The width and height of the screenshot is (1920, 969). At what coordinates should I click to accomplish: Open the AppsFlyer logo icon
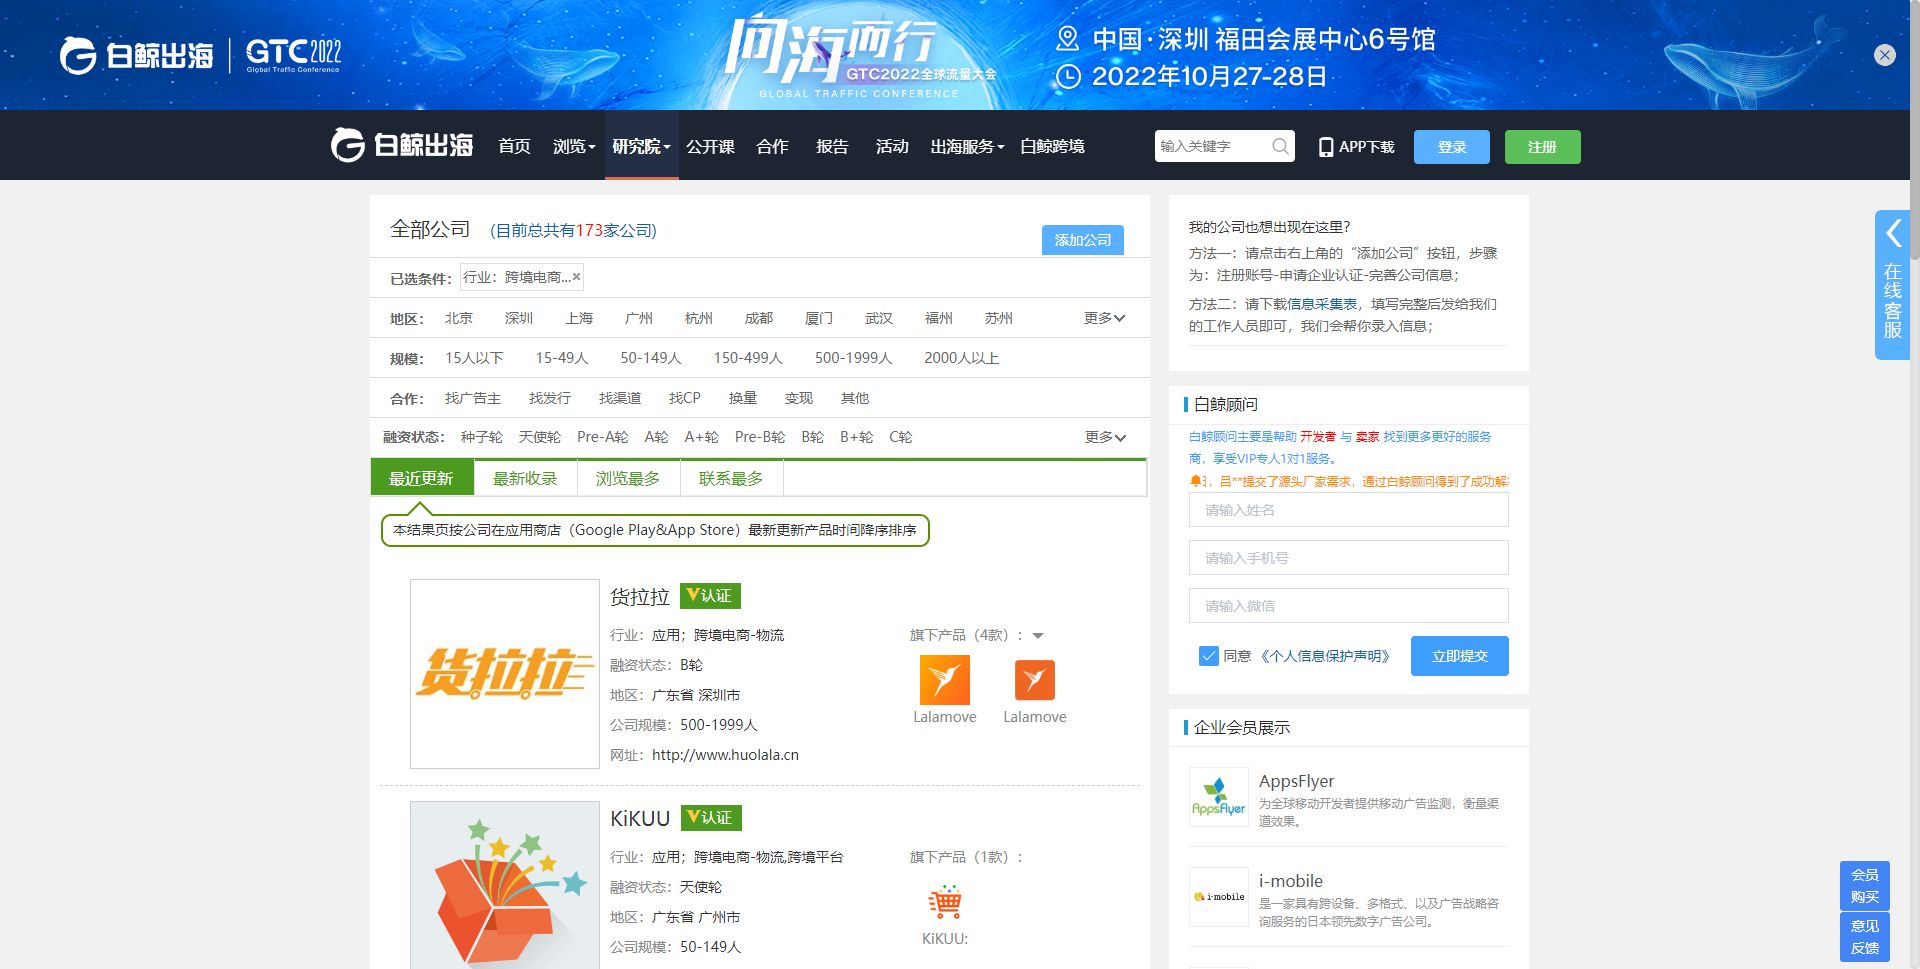(x=1219, y=797)
